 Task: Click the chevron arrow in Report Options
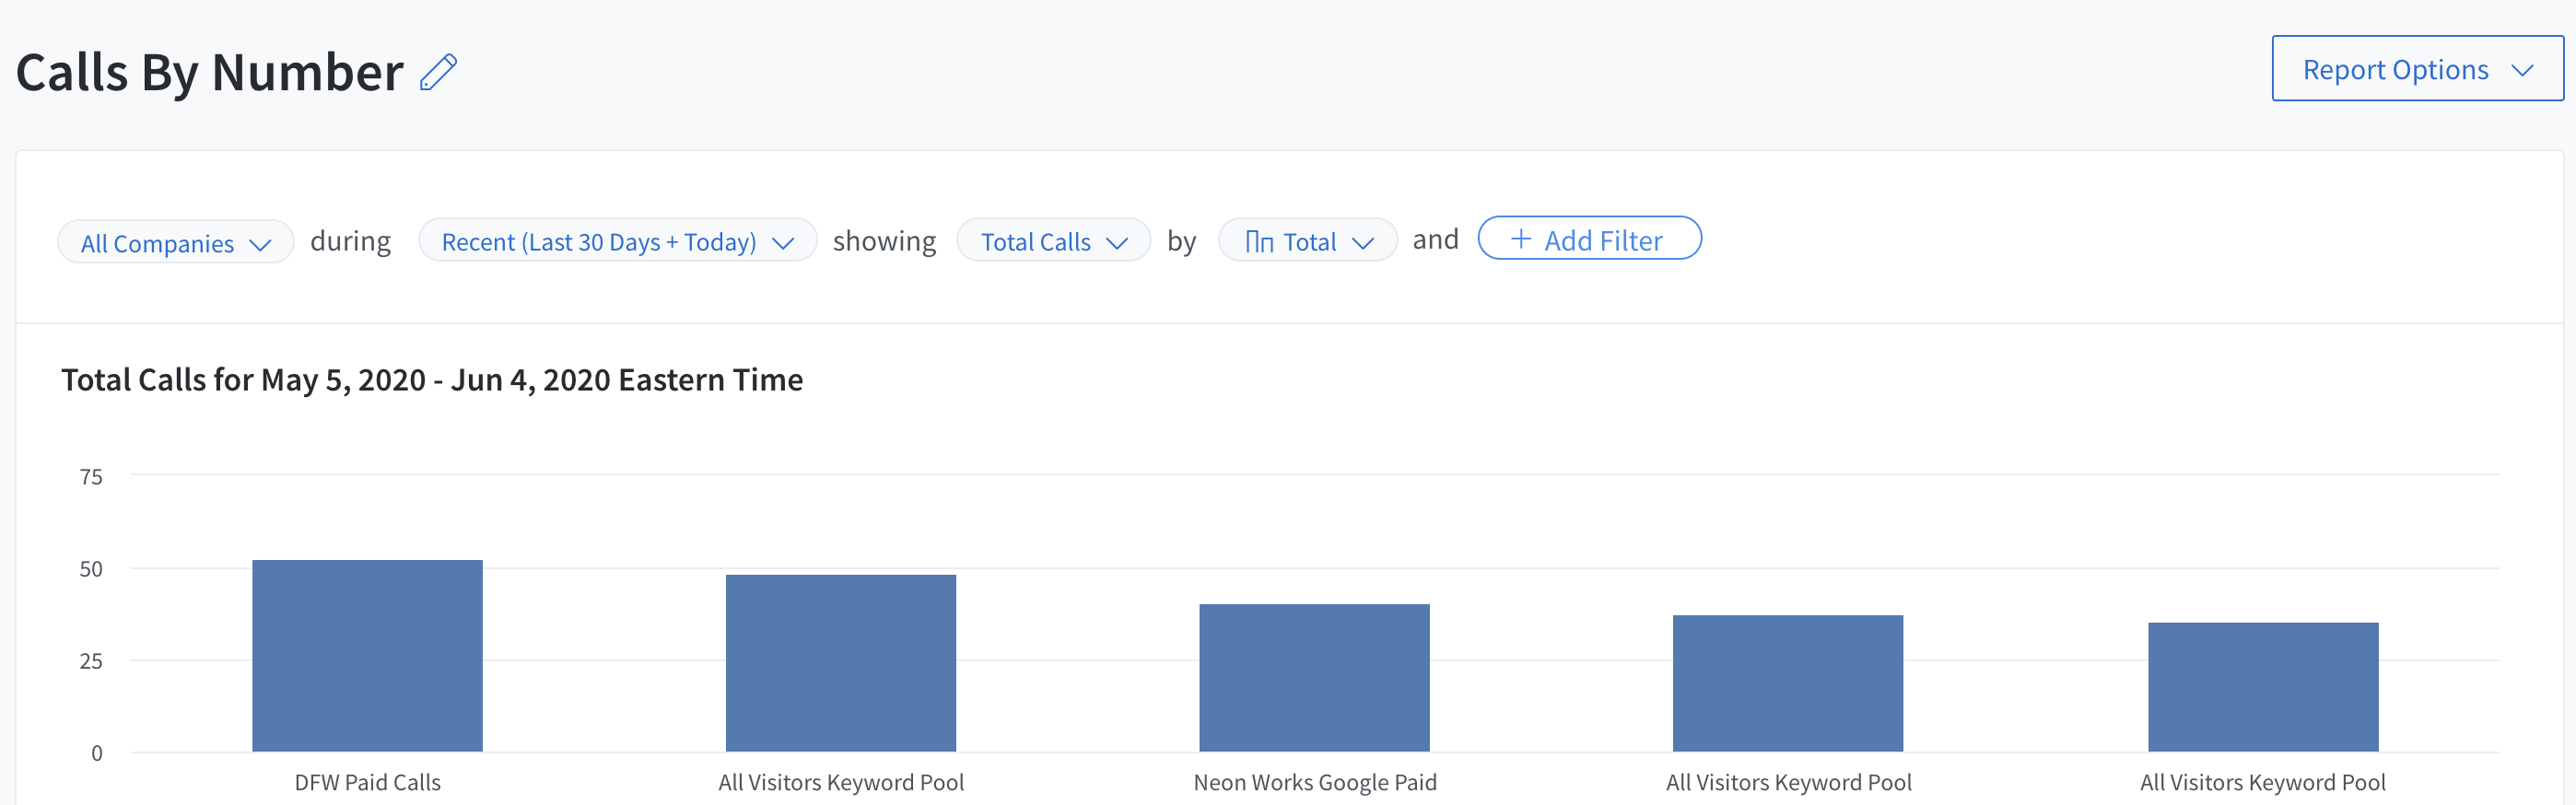click(x=2522, y=70)
